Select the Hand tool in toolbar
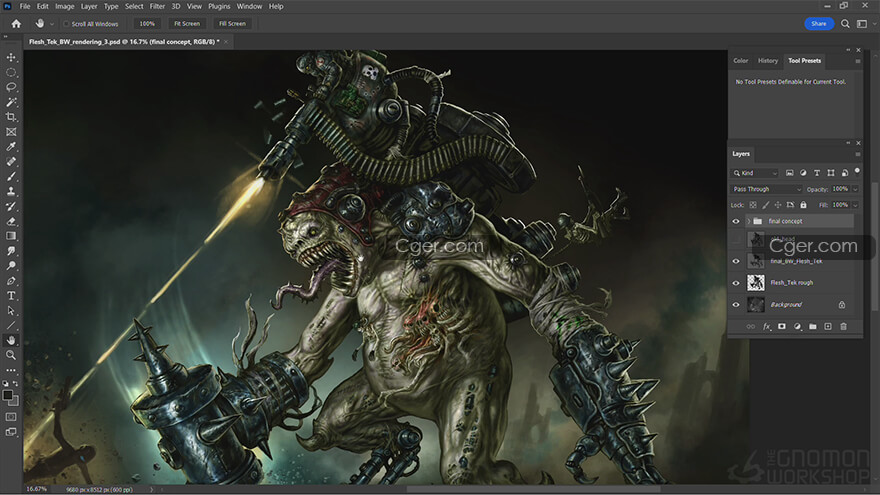 [x=11, y=340]
